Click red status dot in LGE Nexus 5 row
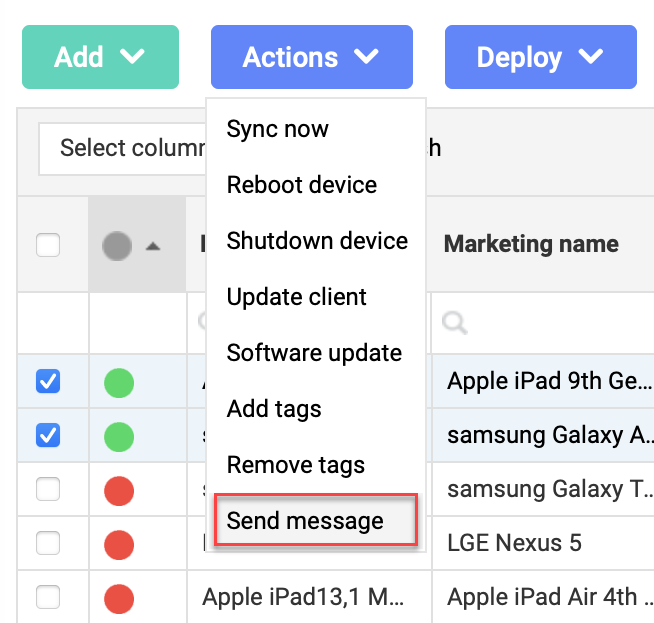The image size is (654, 623). pyautogui.click(x=118, y=544)
